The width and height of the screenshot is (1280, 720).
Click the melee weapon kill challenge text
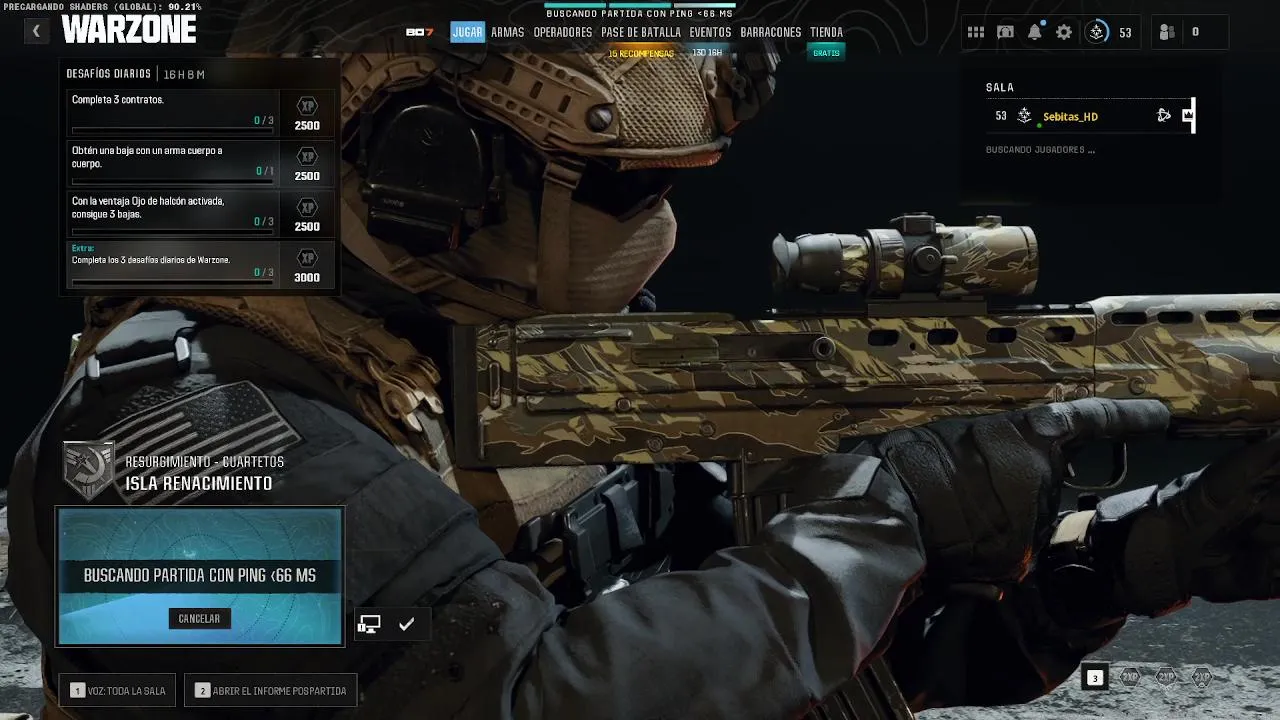tap(147, 157)
